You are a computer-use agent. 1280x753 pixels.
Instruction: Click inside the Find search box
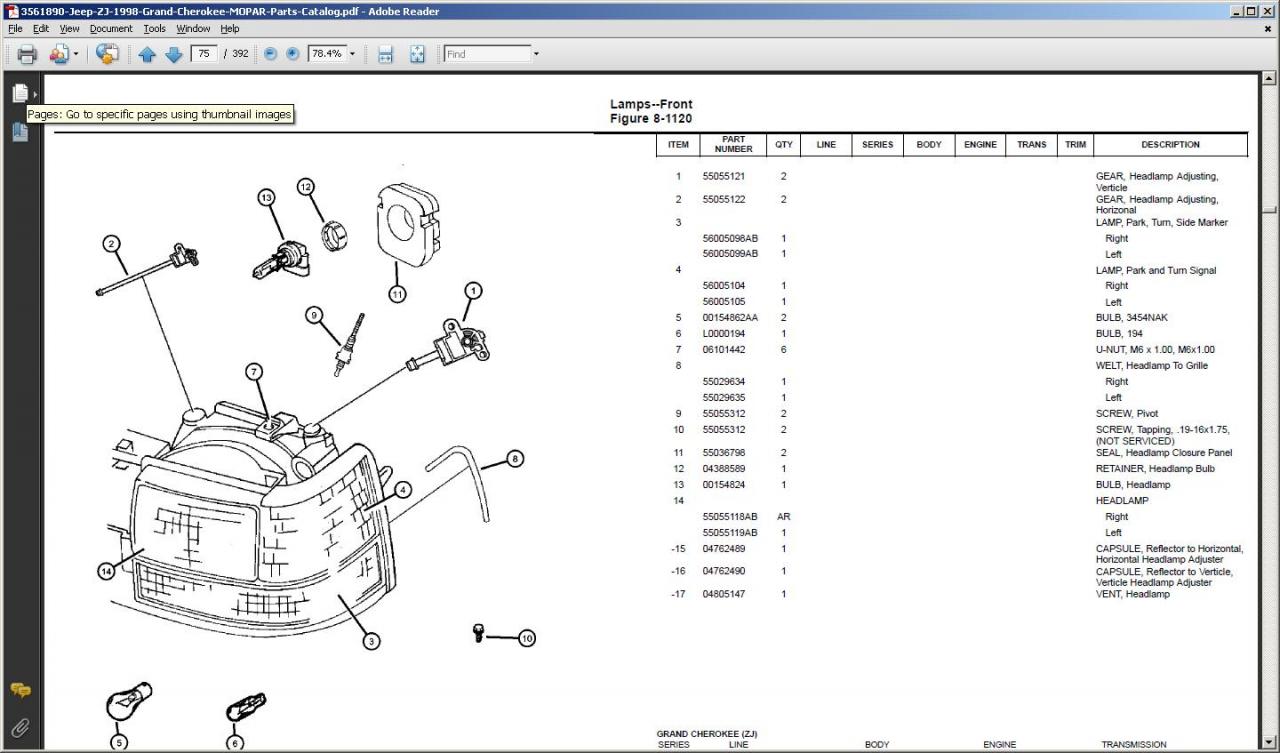(x=486, y=54)
